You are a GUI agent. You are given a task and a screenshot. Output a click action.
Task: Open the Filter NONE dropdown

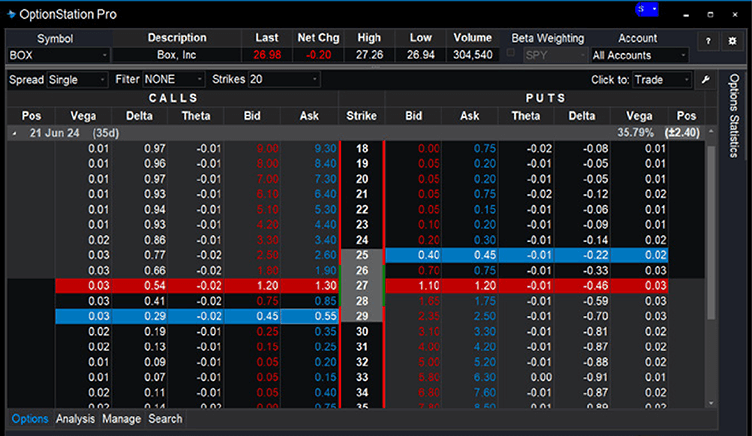click(174, 79)
